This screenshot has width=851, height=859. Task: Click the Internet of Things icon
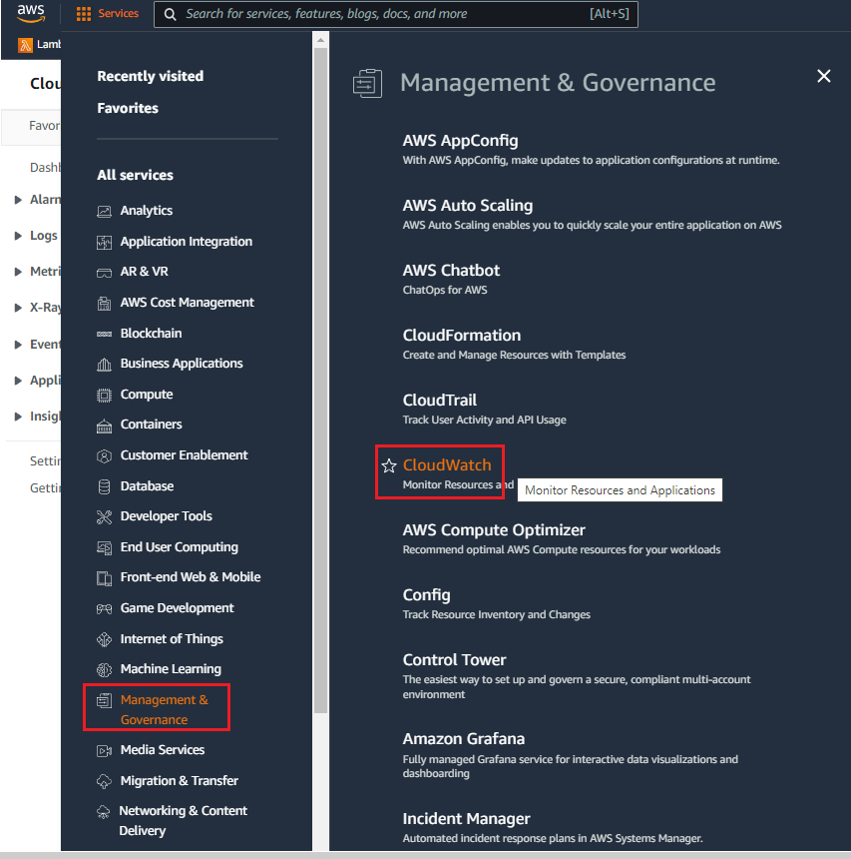[104, 639]
